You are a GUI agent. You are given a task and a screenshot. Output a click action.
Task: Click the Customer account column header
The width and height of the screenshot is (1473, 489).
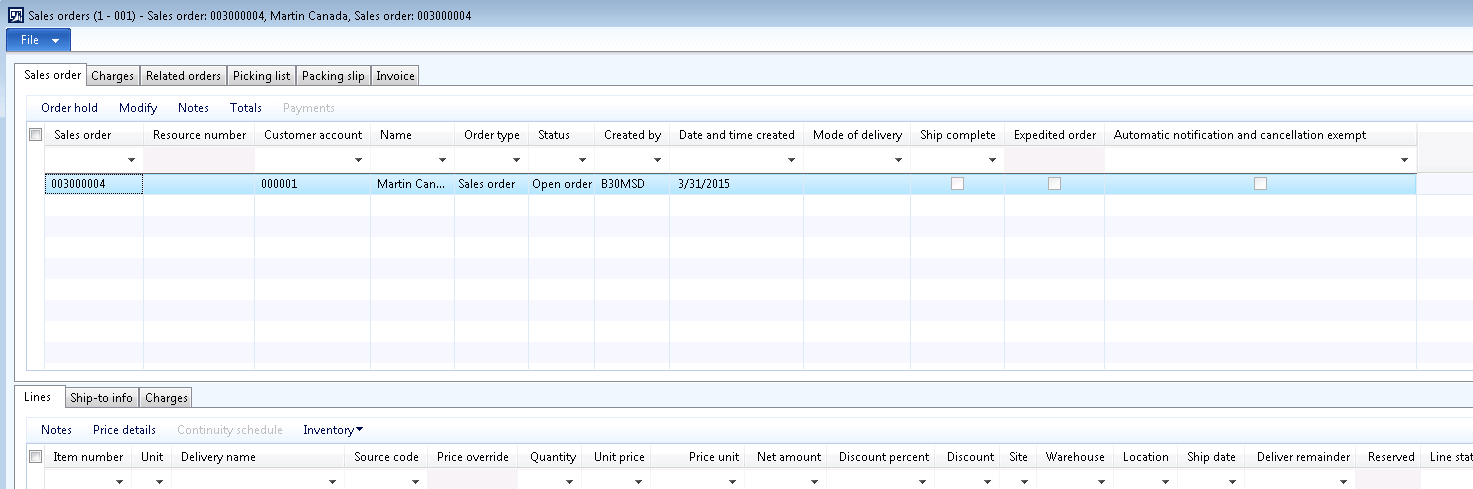tap(313, 135)
